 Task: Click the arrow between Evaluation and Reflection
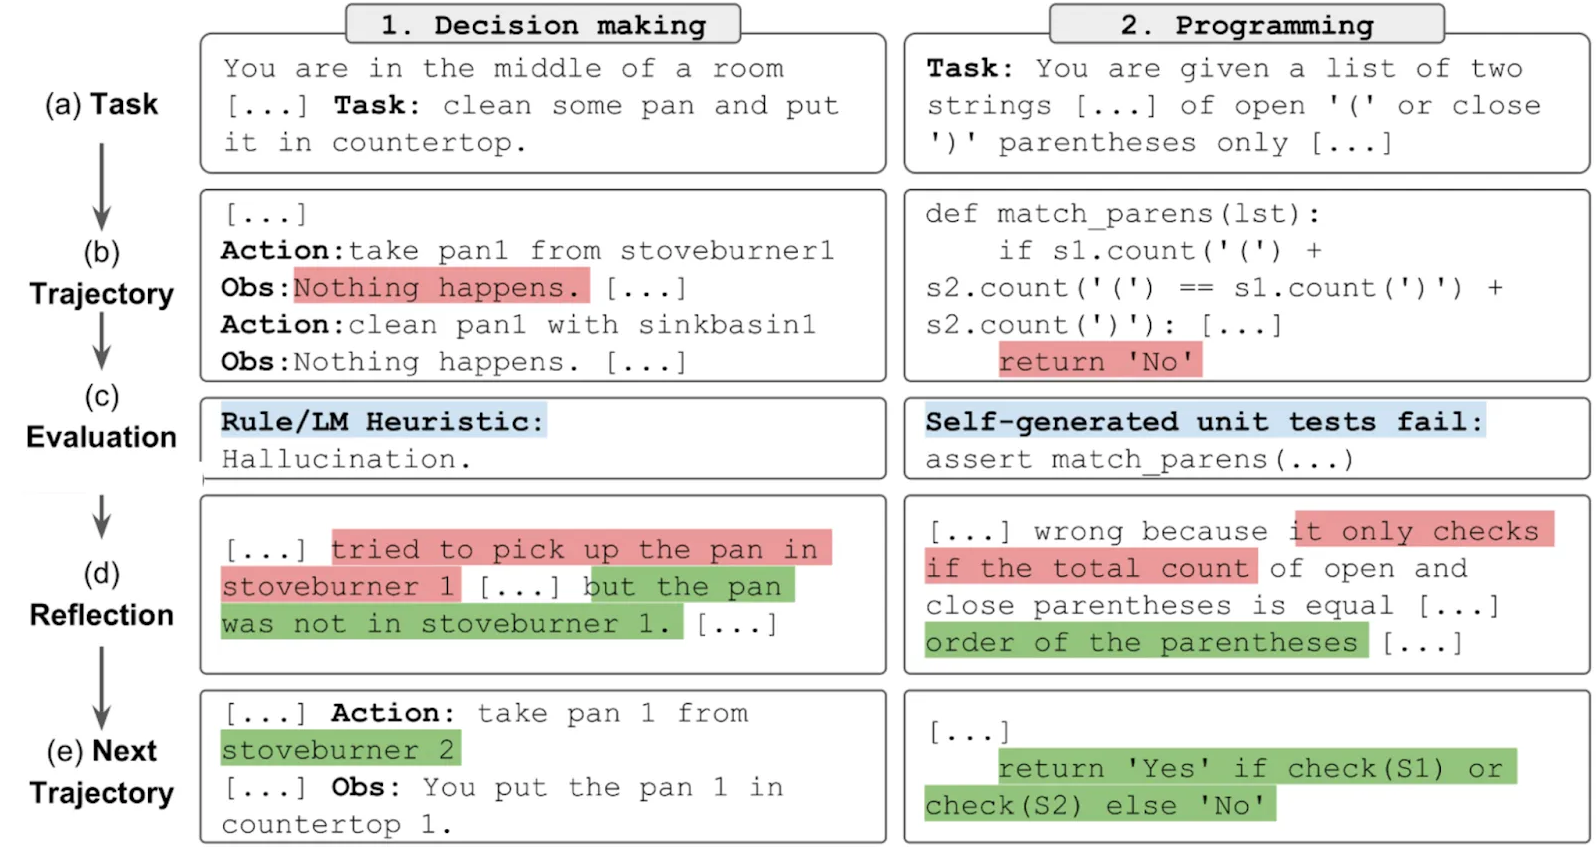[101, 516]
